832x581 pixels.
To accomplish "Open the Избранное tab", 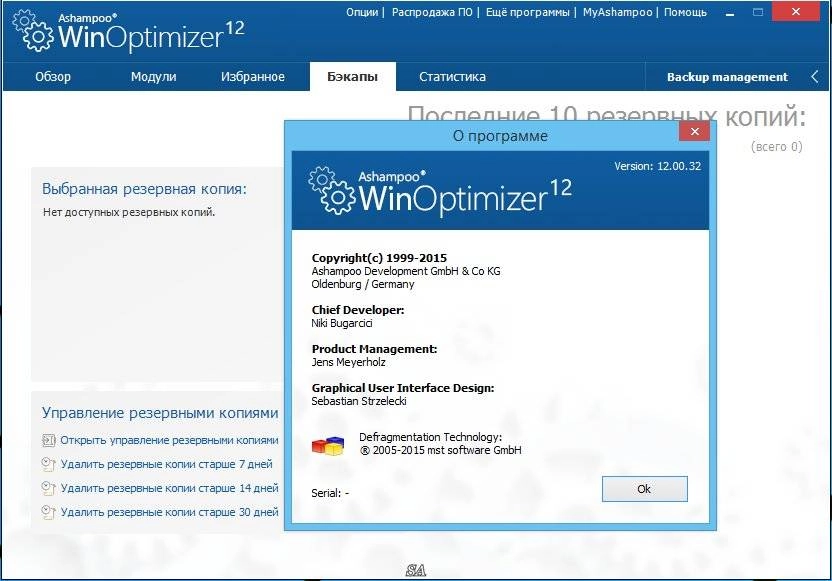I will click(253, 77).
